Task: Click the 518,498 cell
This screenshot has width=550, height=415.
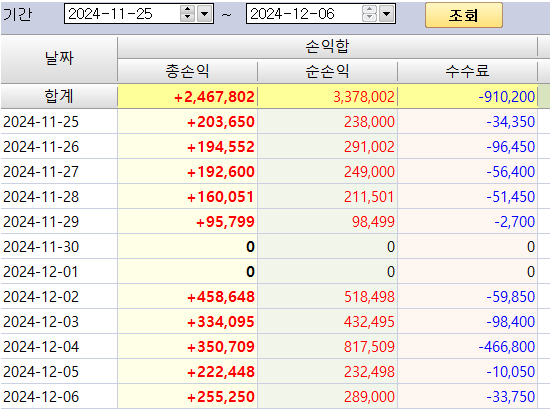Action: pyautogui.click(x=327, y=296)
